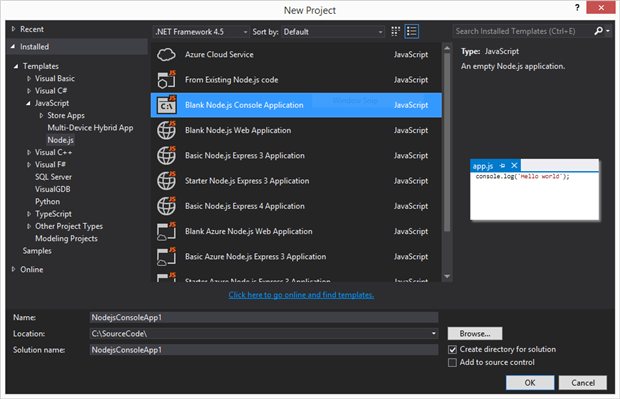Click the template list scroll down arrow
Viewport: 620px width, 399px height.
447,276
